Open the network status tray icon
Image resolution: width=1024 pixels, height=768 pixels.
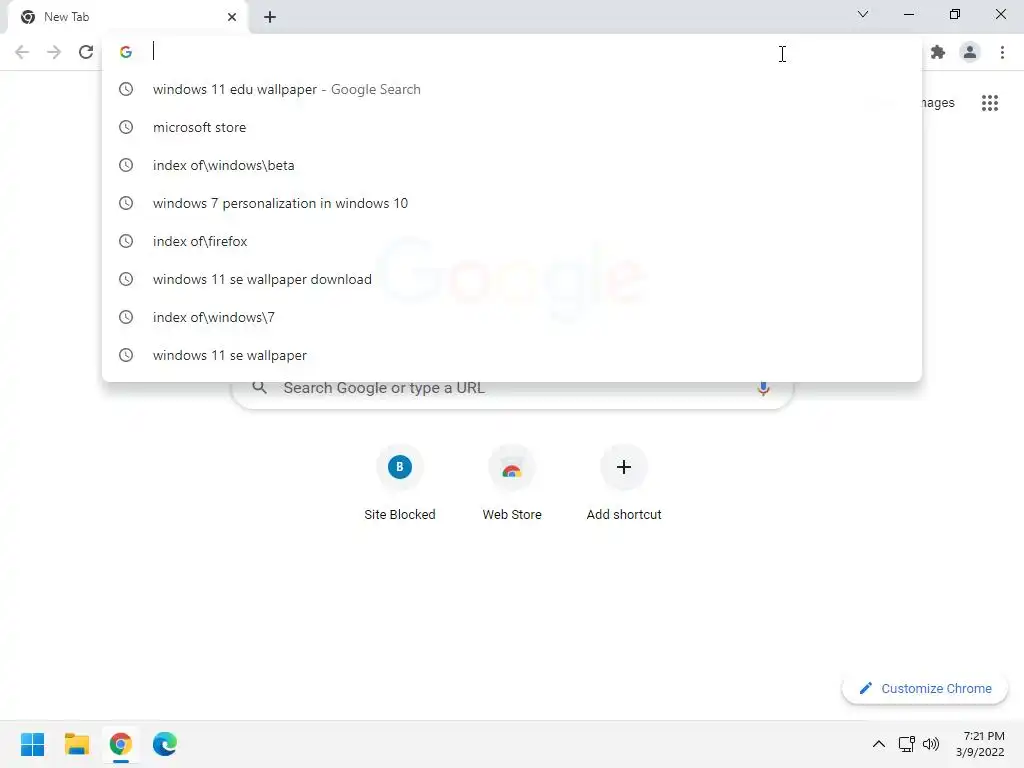(906, 744)
